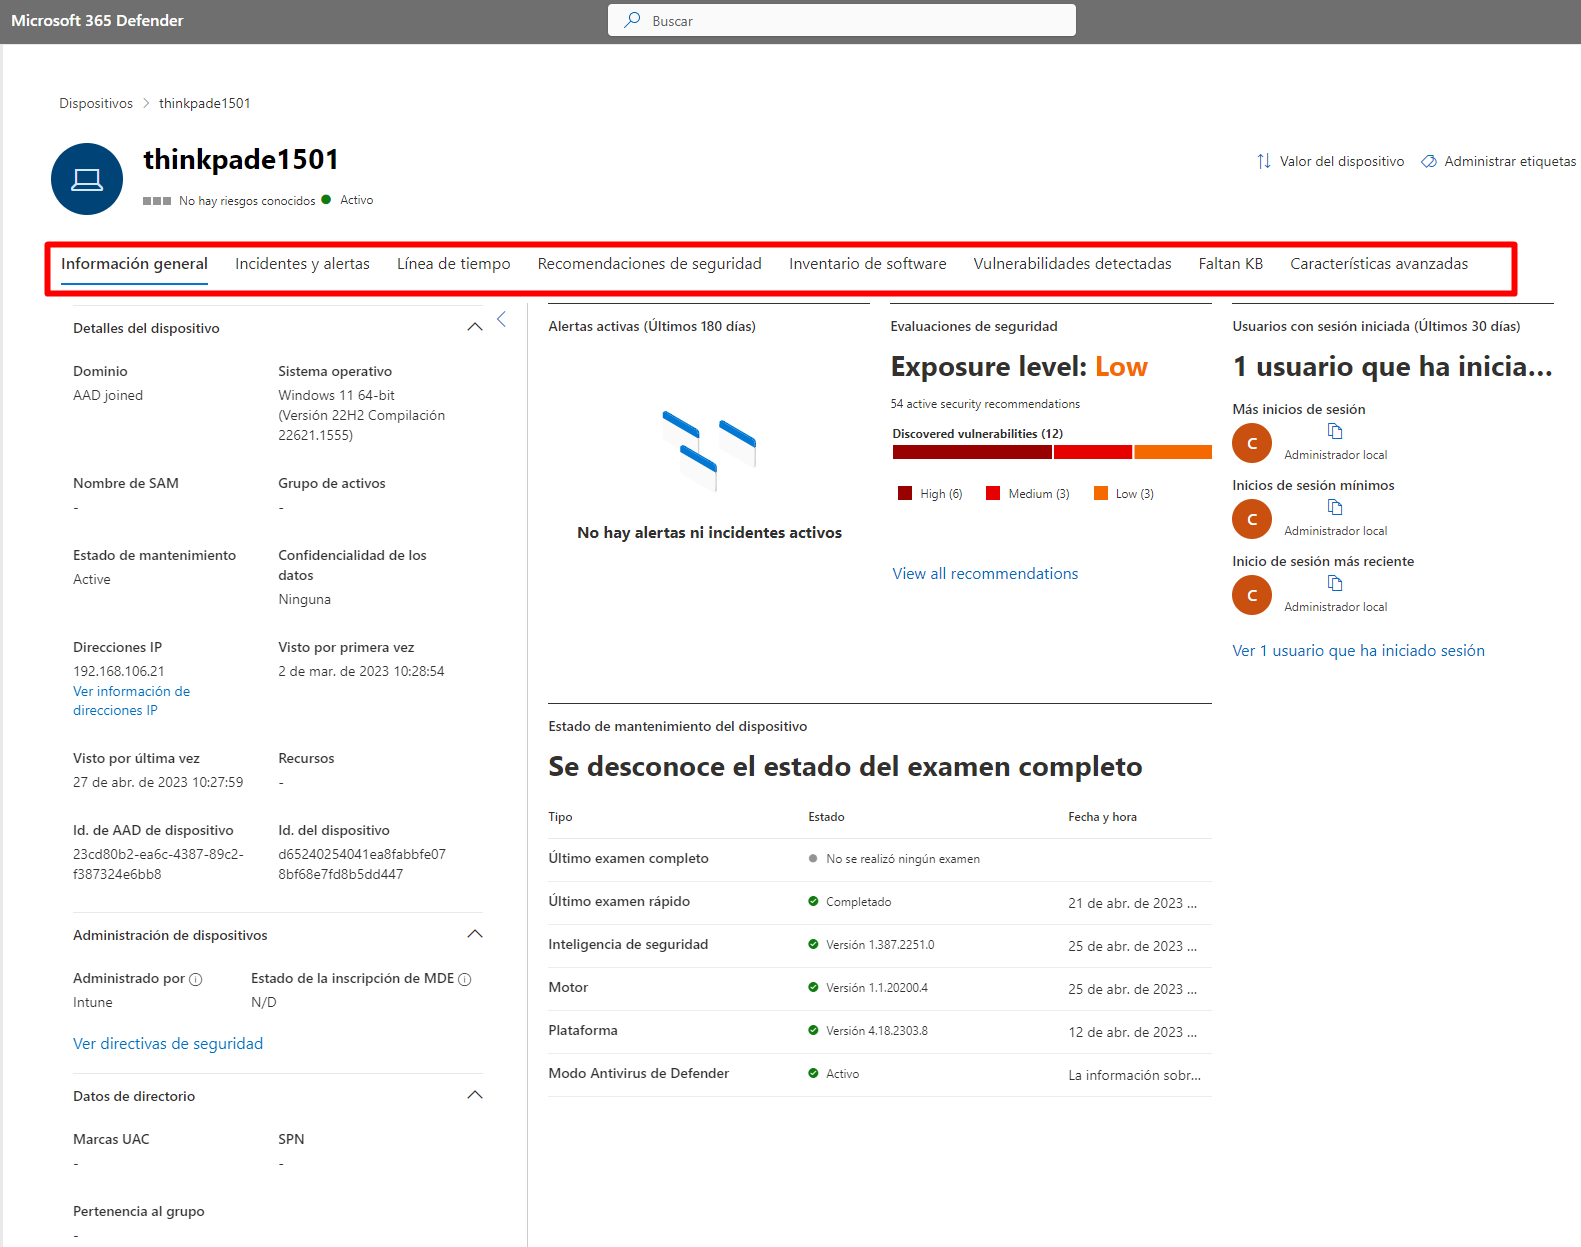Screen dimensions: 1581x1247
Task: Open Ver directivas de seguridad link
Action: coord(168,1043)
